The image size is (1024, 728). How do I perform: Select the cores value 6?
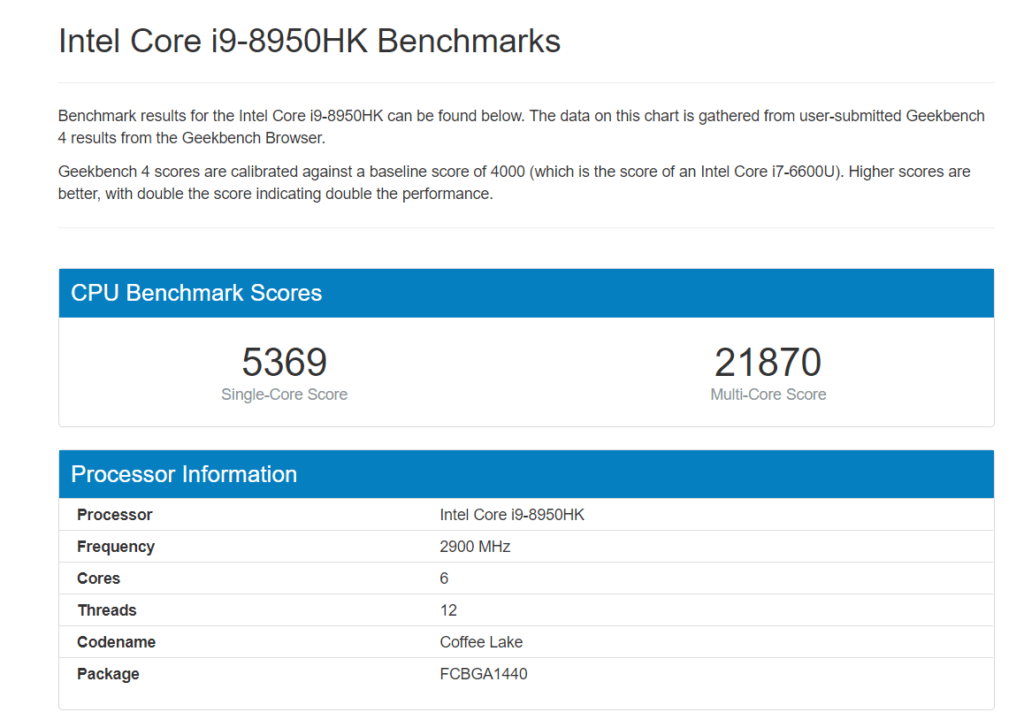pyautogui.click(x=444, y=579)
